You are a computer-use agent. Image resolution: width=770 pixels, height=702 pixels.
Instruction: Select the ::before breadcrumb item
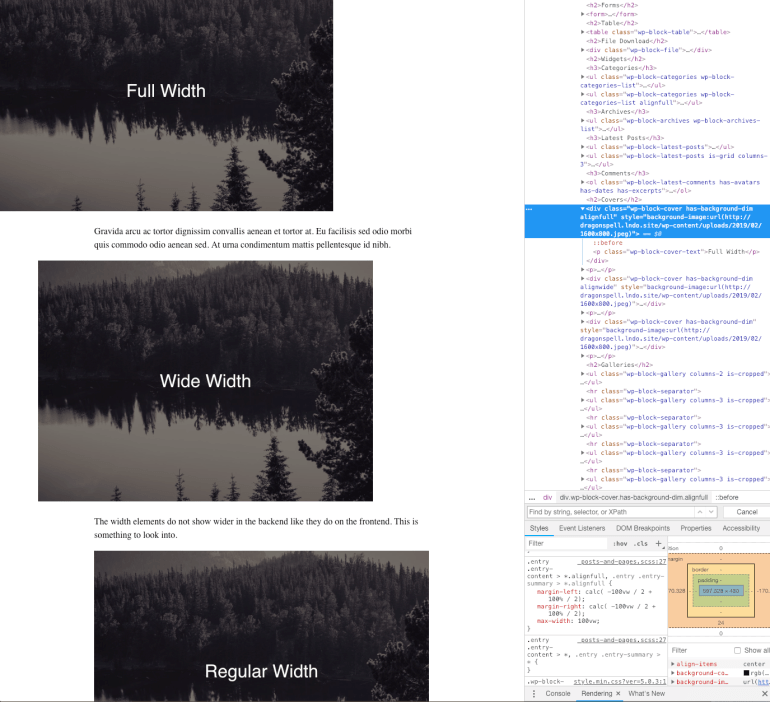pyautogui.click(x=727, y=497)
